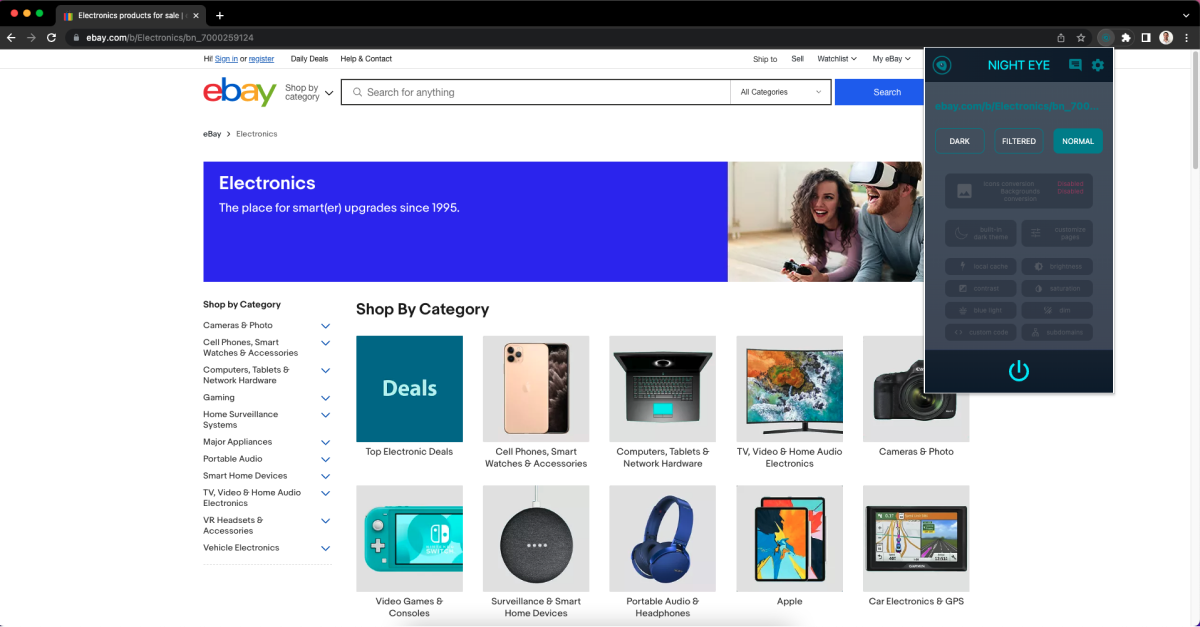Expand Gaming category in sidebar
Image resolution: width=1200 pixels, height=627 pixels.
click(x=325, y=398)
